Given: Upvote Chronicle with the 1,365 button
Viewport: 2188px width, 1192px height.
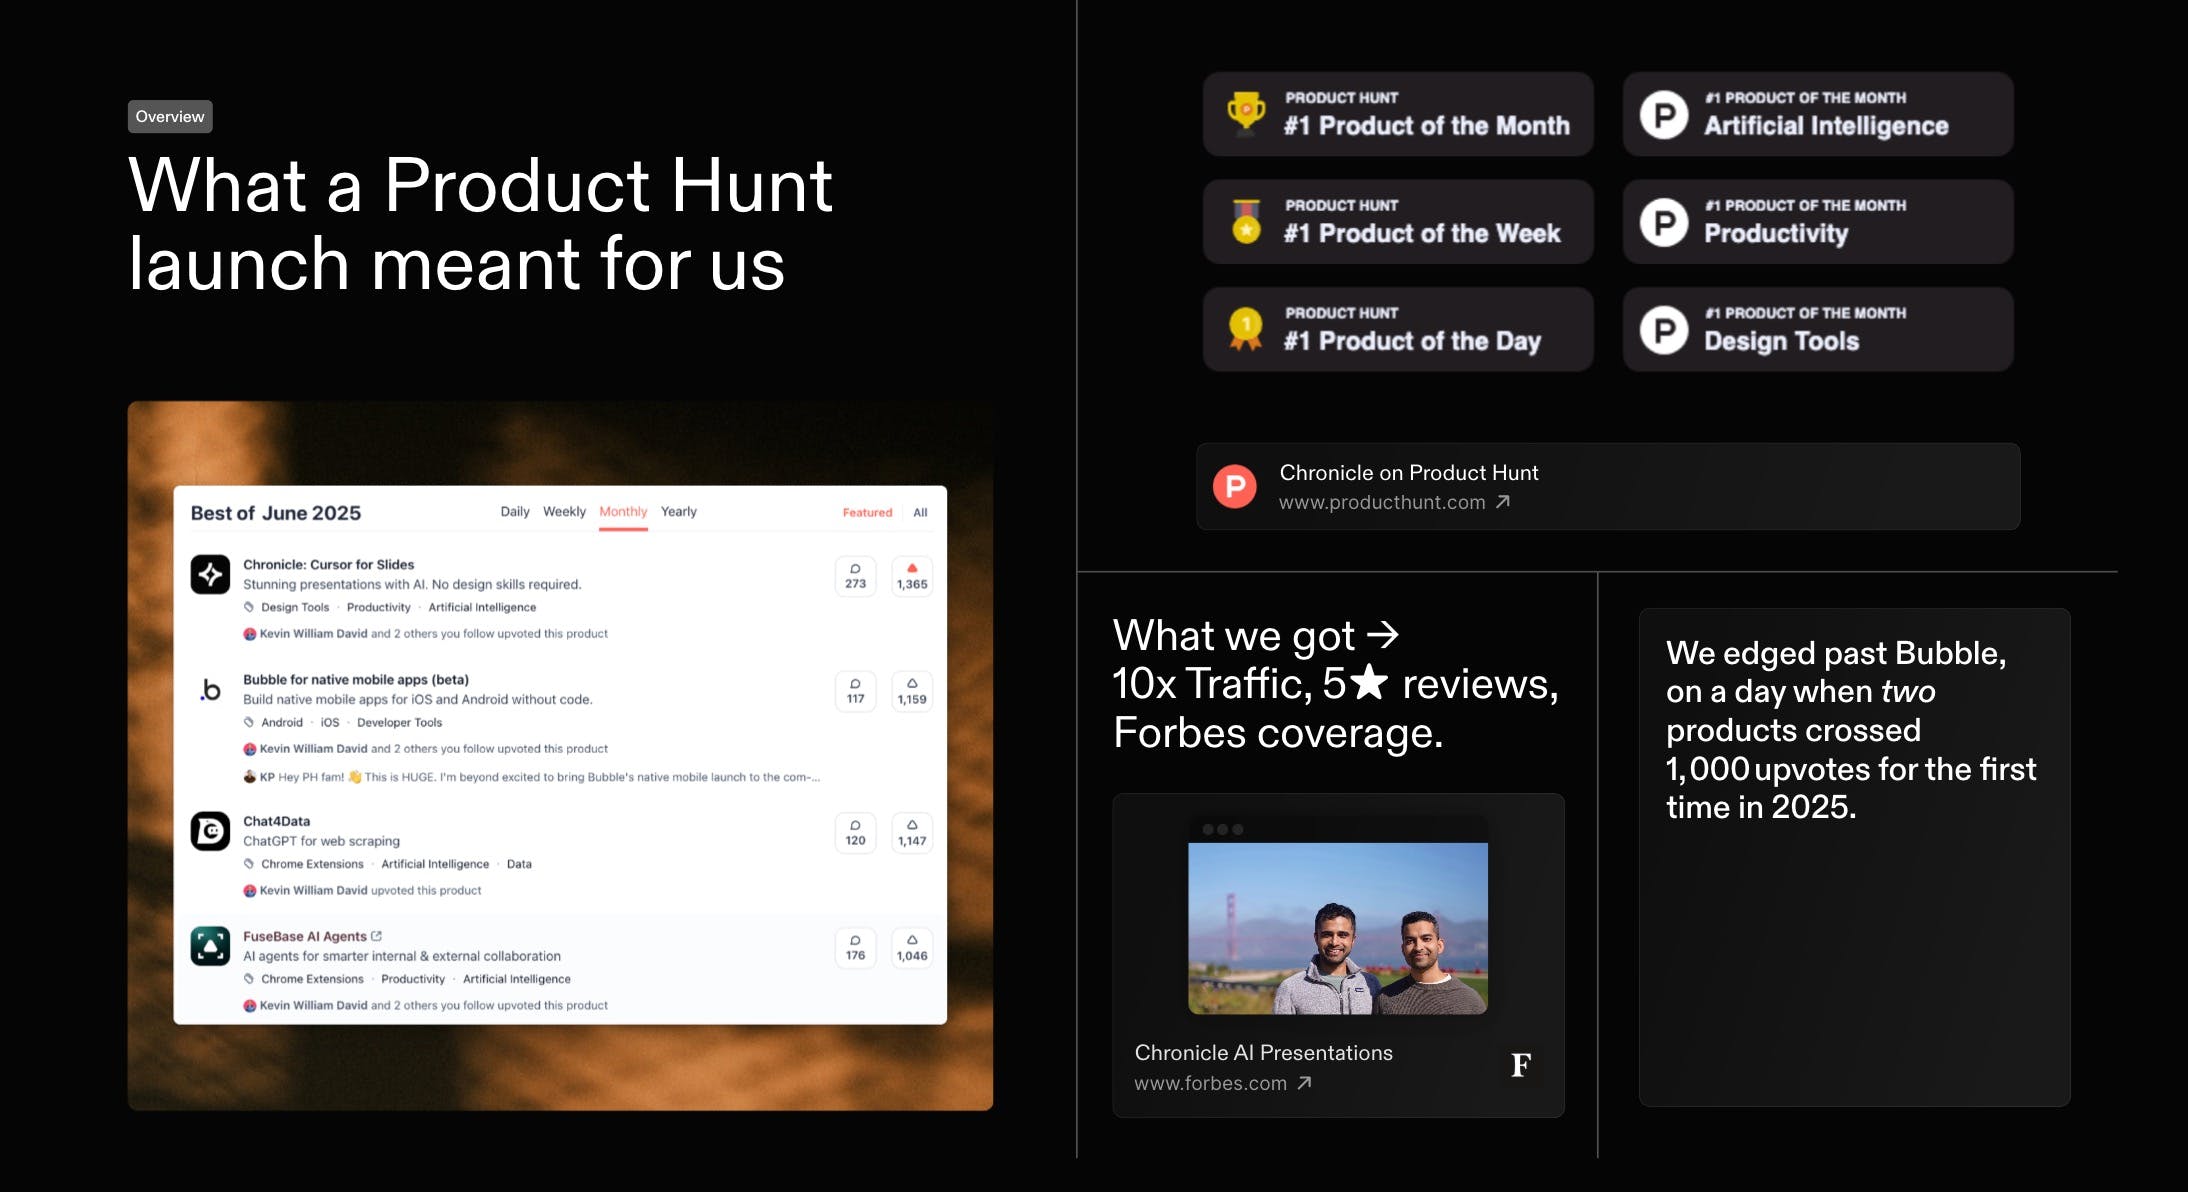Looking at the screenshot, I should coord(912,576).
